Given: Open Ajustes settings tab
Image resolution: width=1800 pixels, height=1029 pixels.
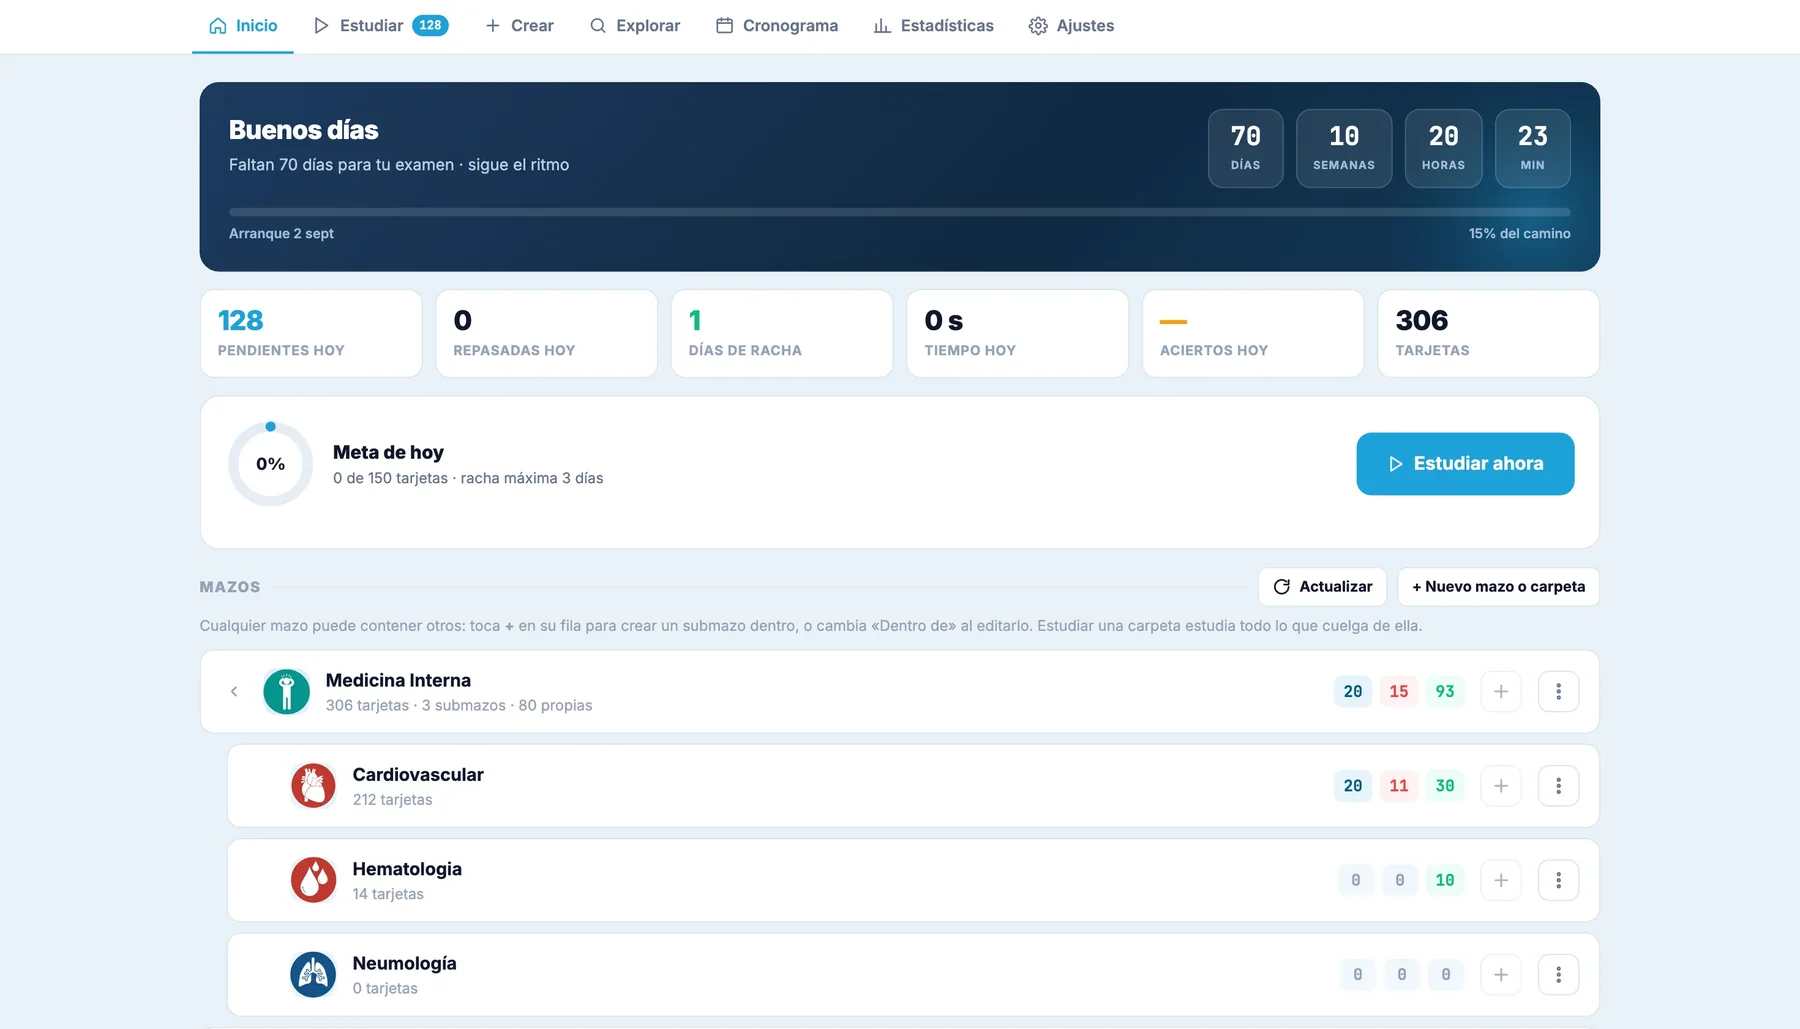Looking at the screenshot, I should click(x=1071, y=26).
